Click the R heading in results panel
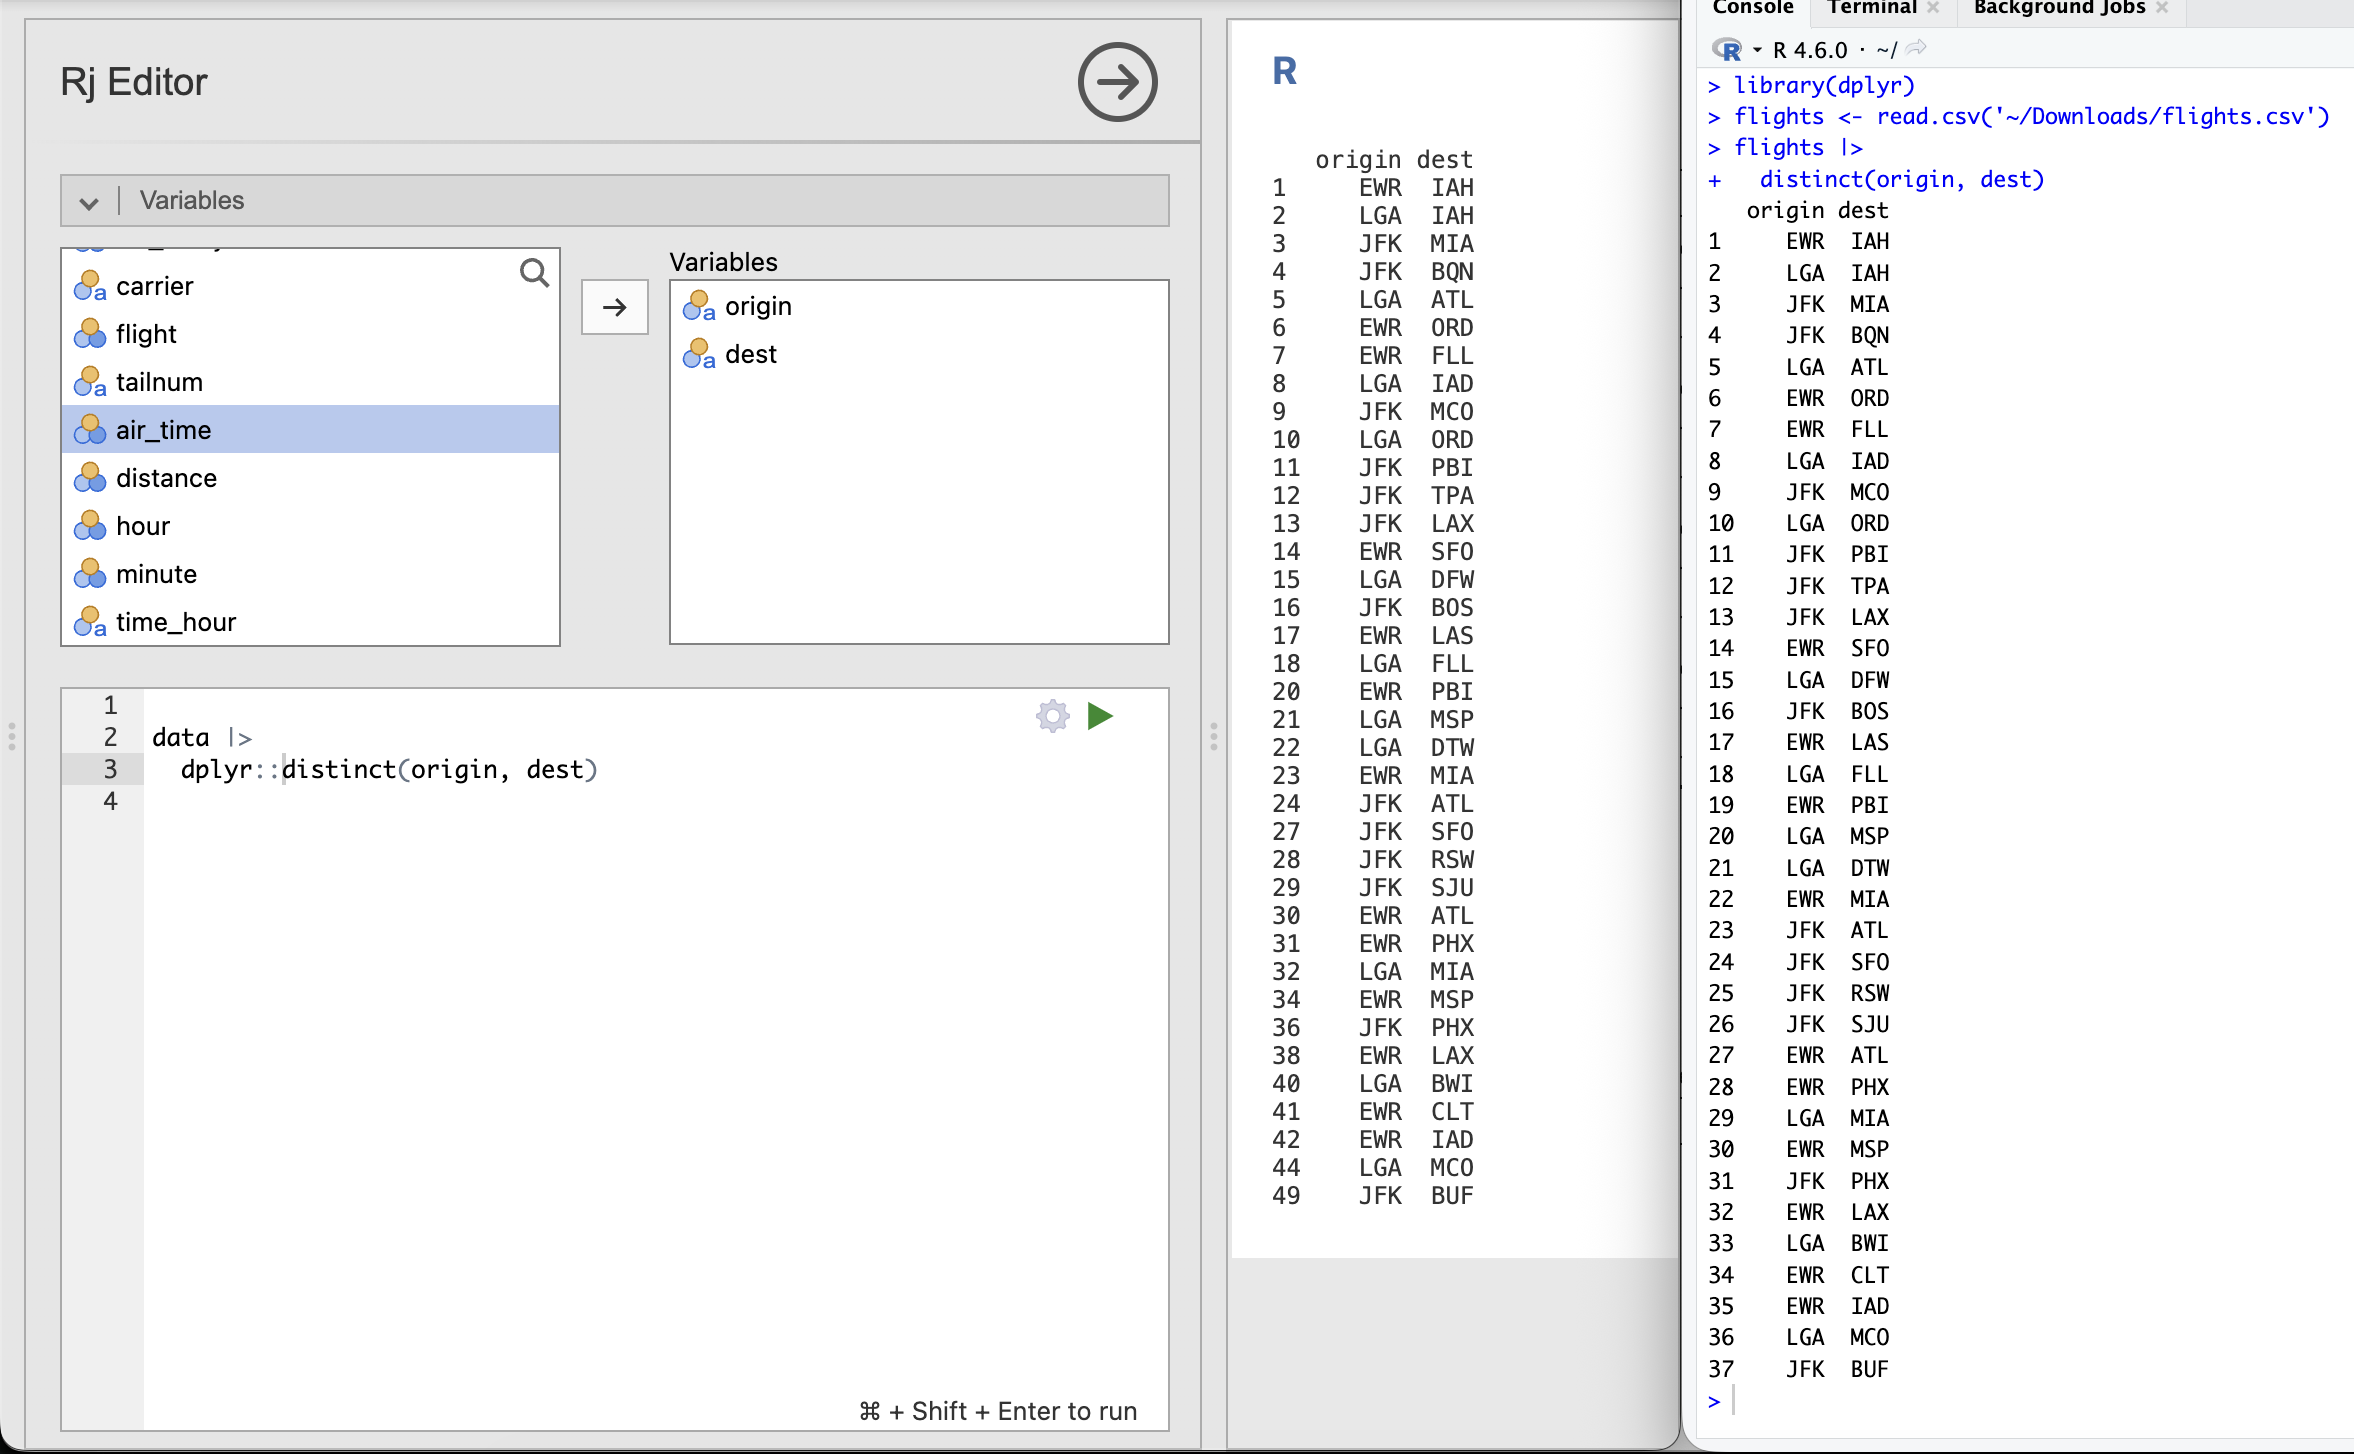The image size is (2354, 1454). tap(1285, 71)
